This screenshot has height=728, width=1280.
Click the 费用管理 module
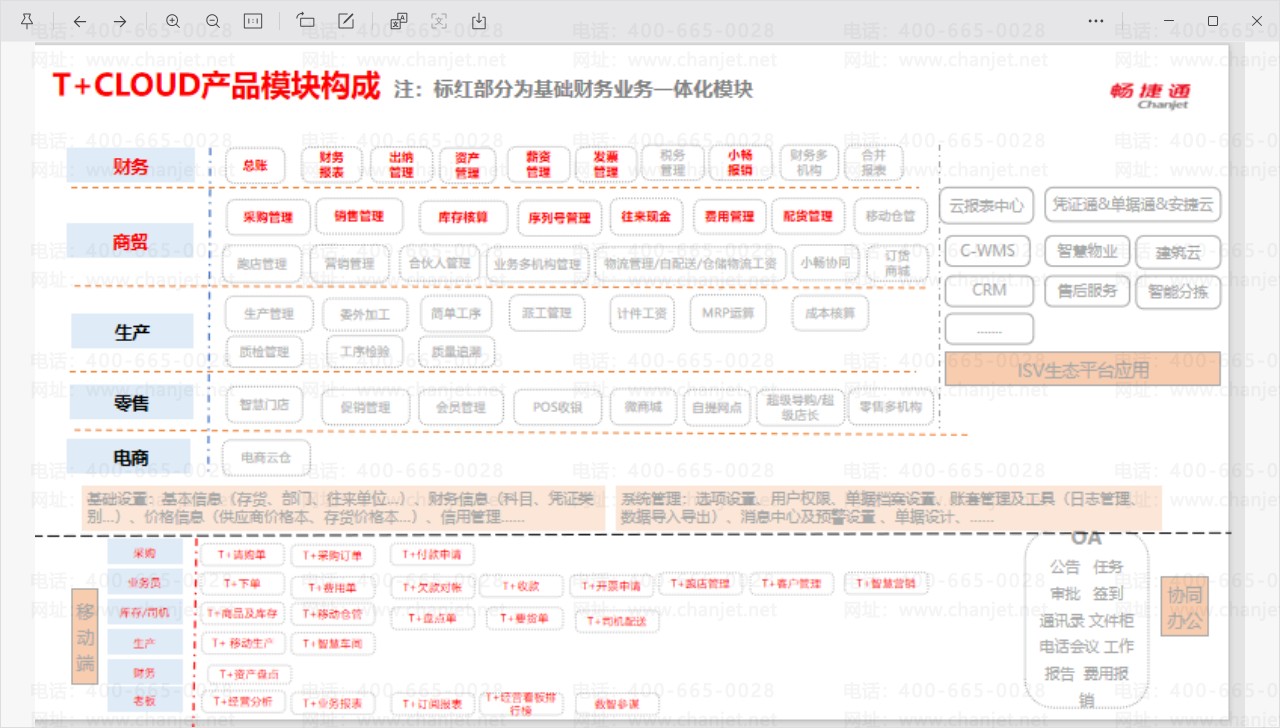click(x=729, y=216)
